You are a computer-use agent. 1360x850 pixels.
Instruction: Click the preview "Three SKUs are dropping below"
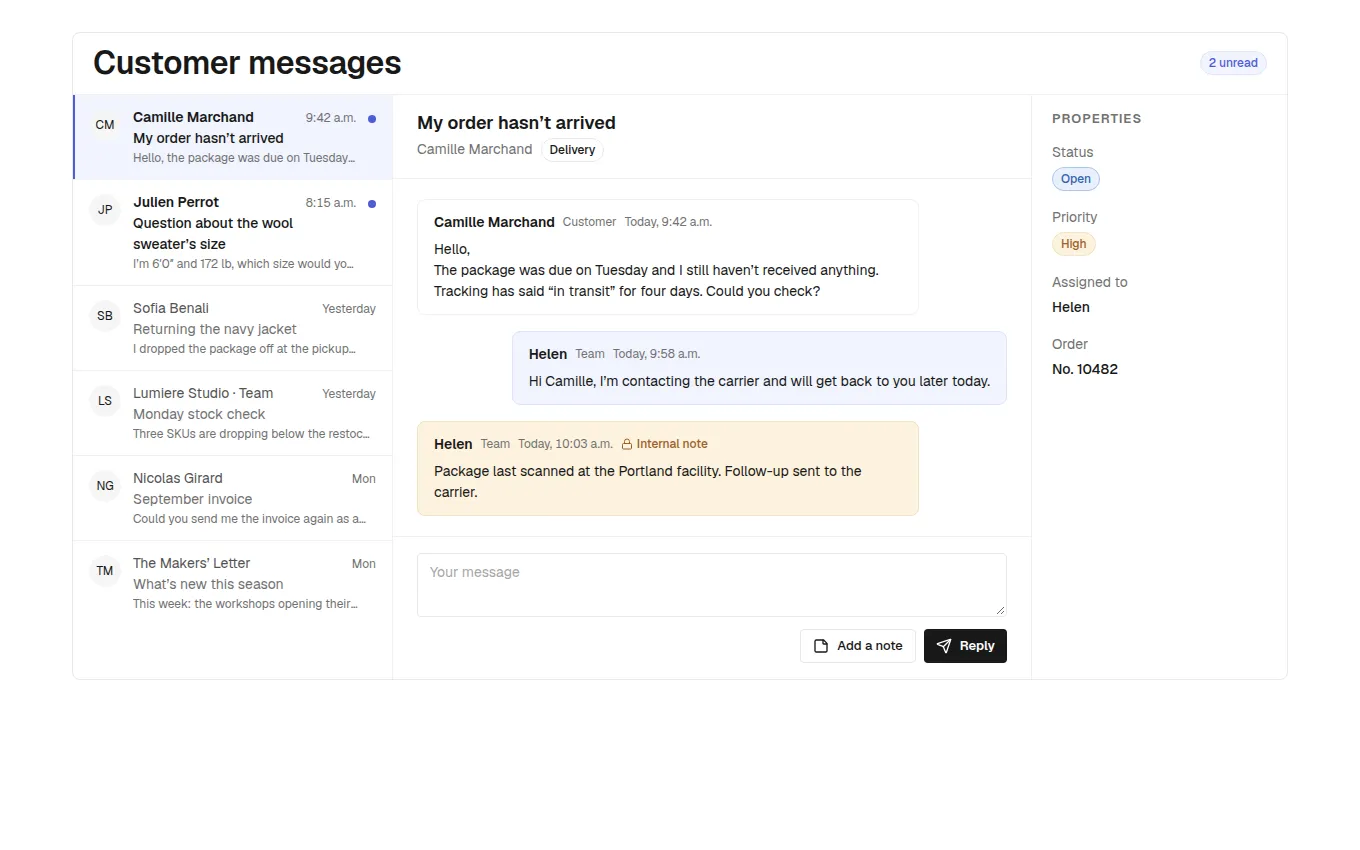(252, 434)
